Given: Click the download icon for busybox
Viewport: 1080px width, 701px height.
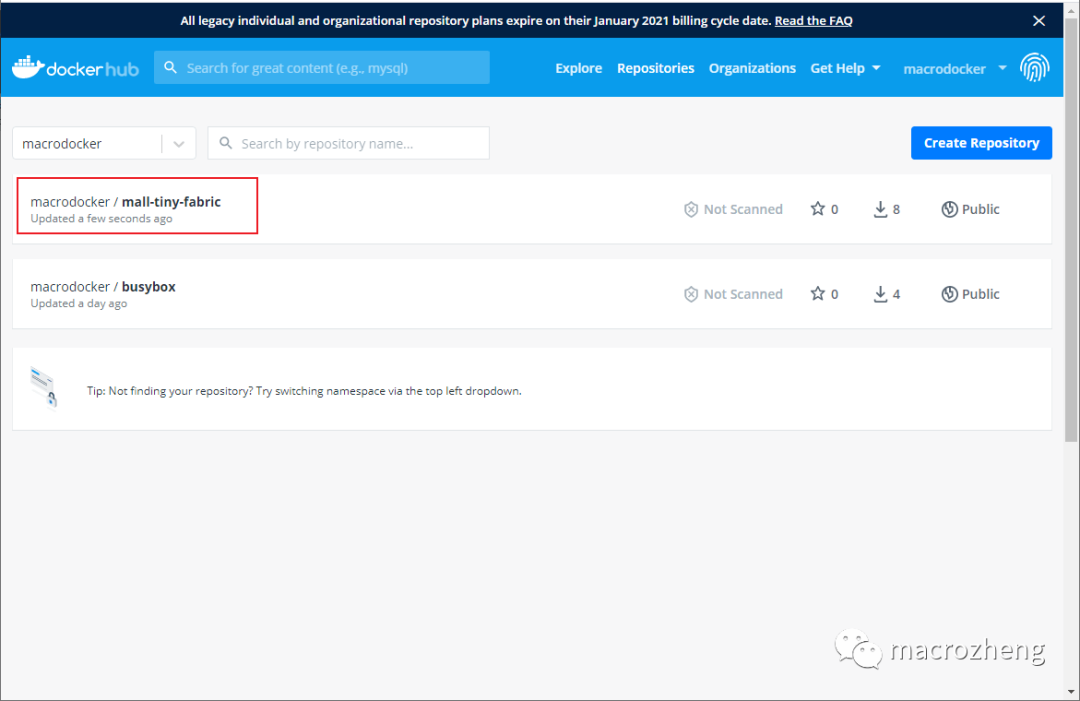Looking at the screenshot, I should [x=880, y=294].
